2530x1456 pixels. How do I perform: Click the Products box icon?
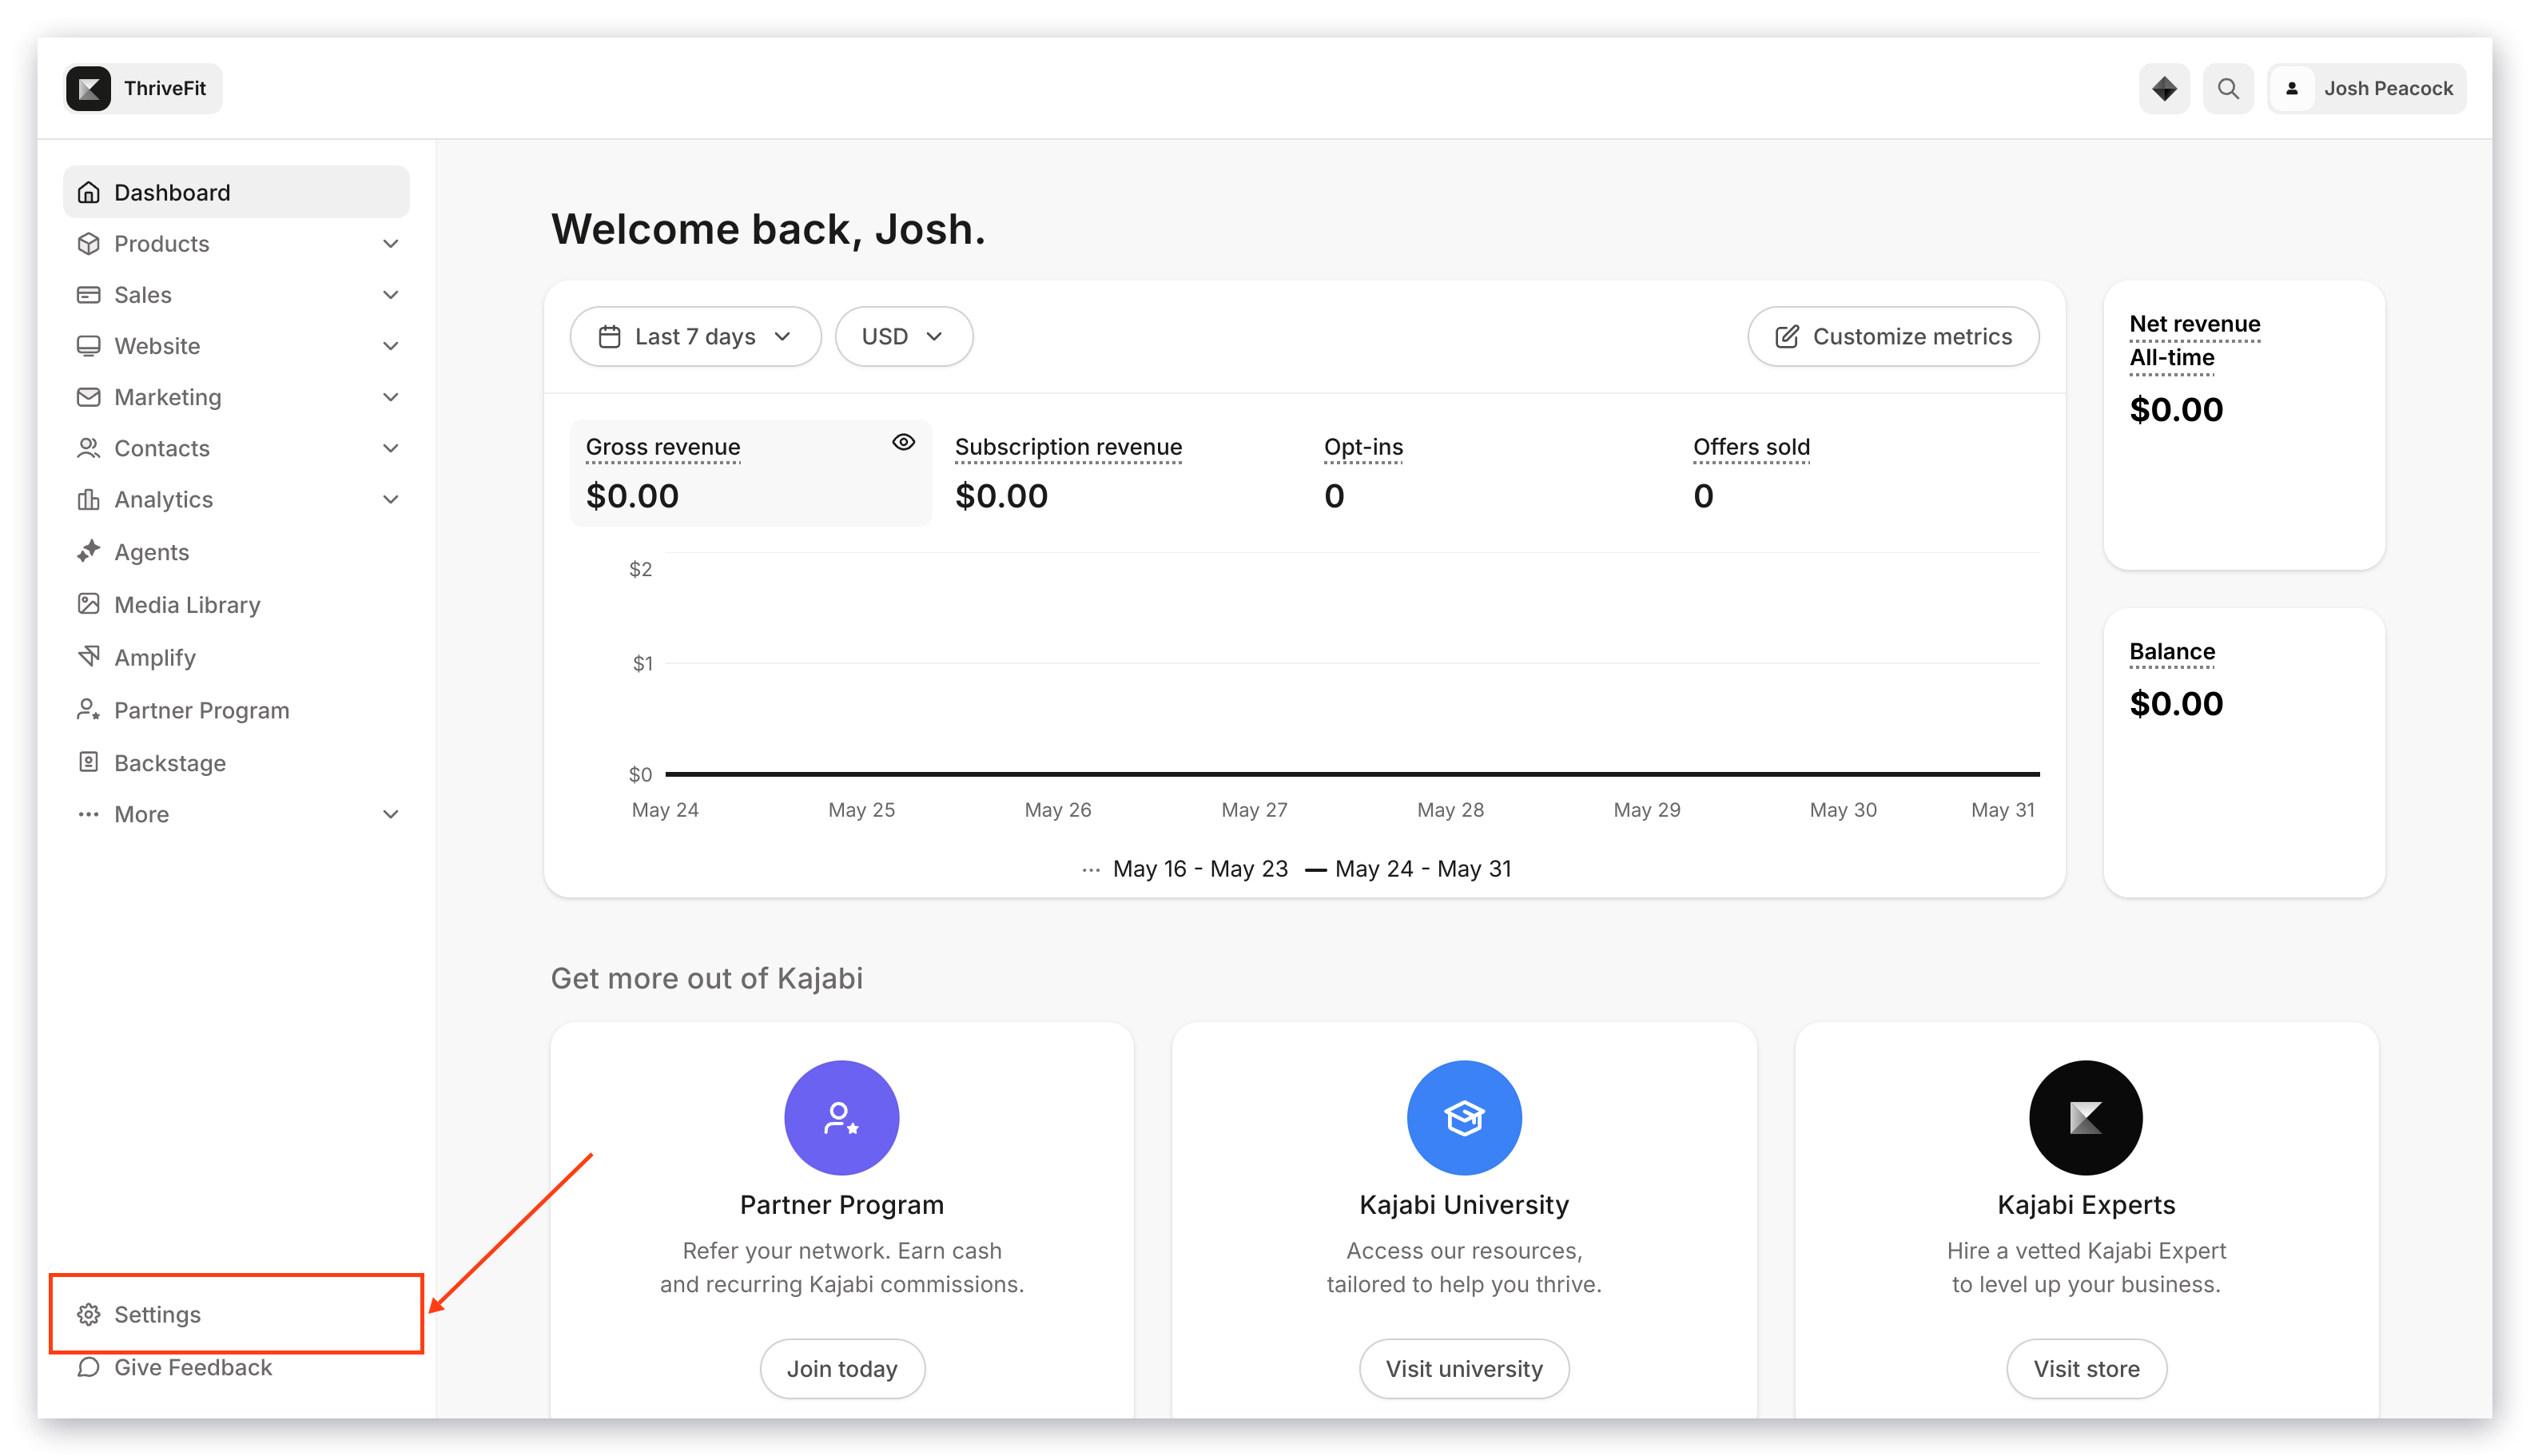click(x=88, y=243)
